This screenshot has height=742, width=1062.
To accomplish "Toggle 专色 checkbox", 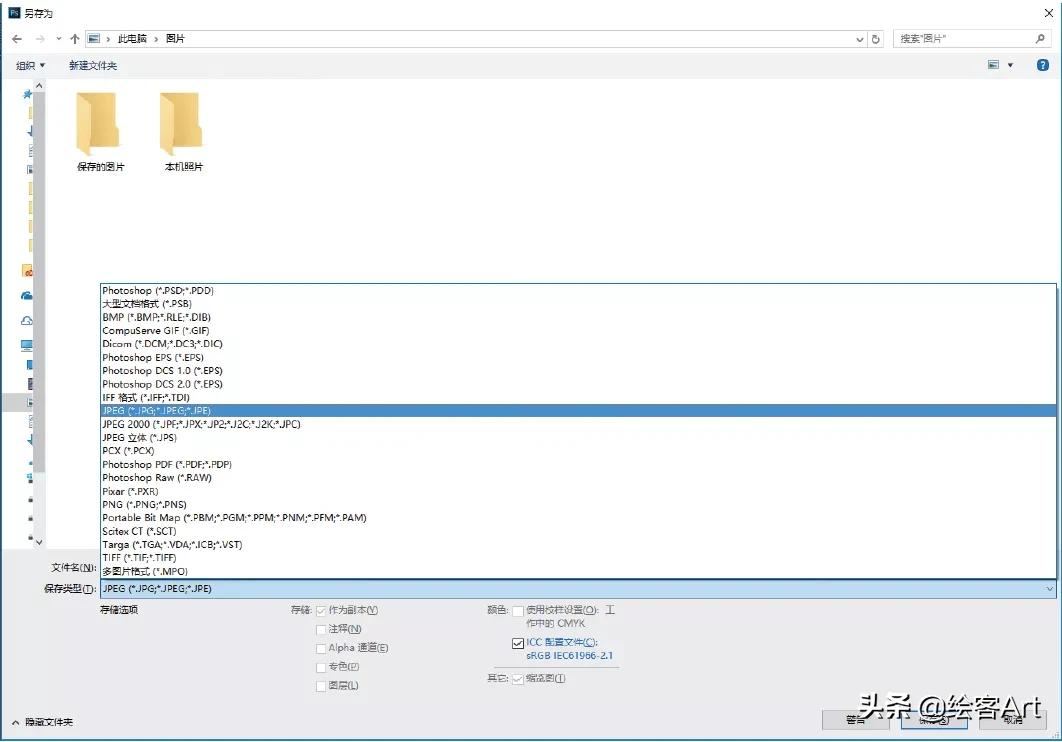I will pyautogui.click(x=321, y=668).
